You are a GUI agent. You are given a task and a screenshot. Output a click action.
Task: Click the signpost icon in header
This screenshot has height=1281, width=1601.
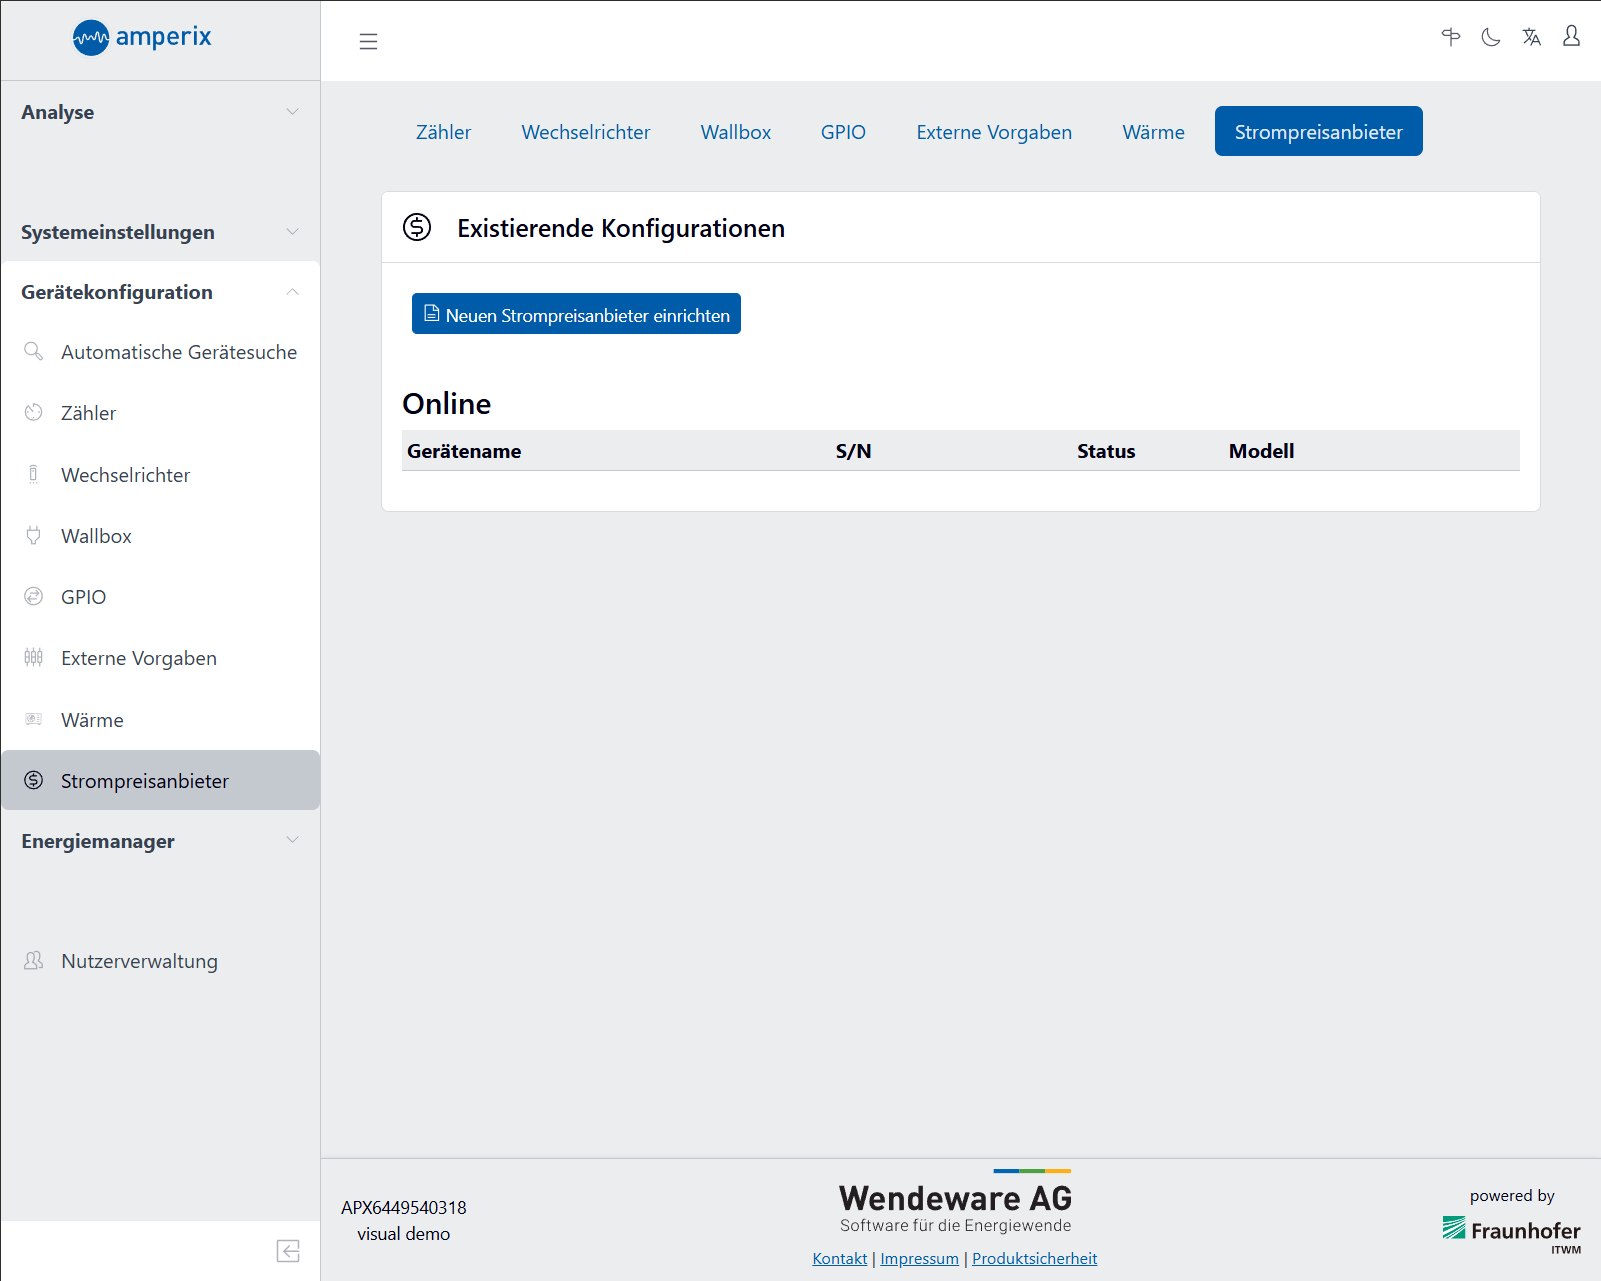1451,38
